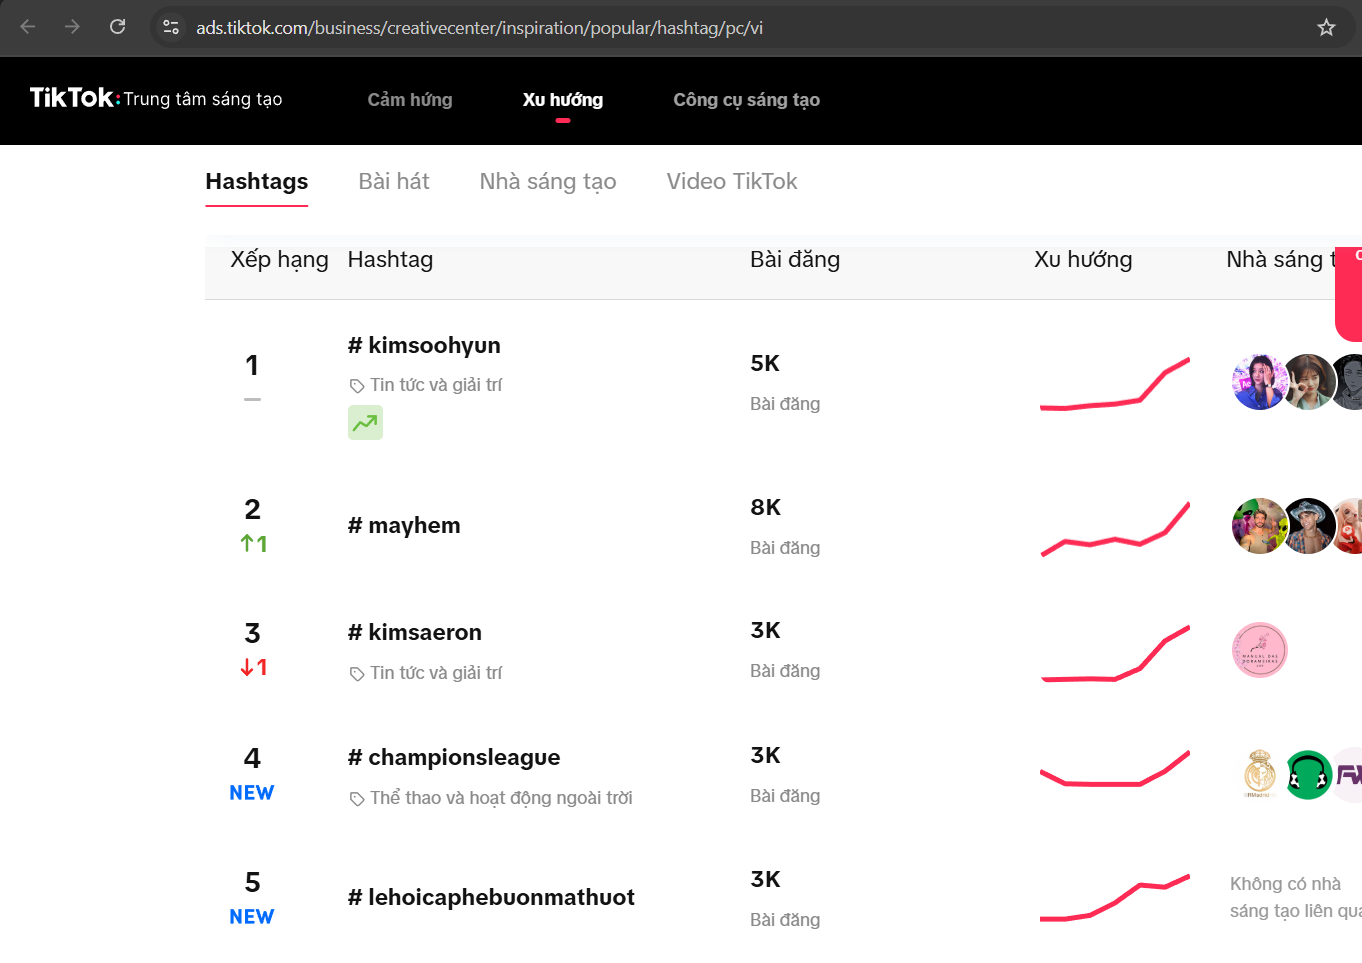
Task: Click the lehoicaphebuonmathuot trend line chart
Action: (x=1115, y=897)
